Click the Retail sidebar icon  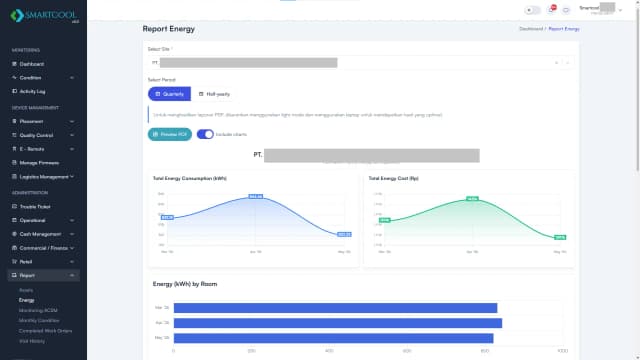coord(14,262)
